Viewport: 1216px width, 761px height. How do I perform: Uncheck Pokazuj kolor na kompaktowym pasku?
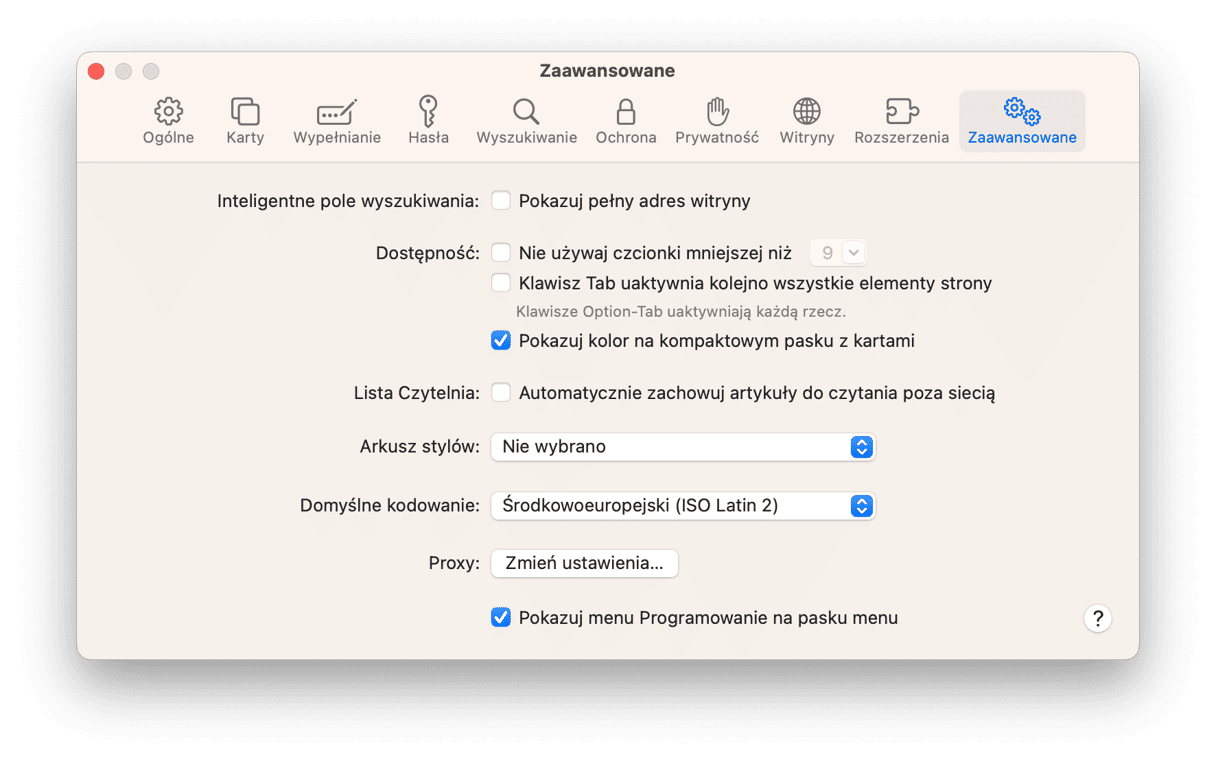(x=501, y=341)
